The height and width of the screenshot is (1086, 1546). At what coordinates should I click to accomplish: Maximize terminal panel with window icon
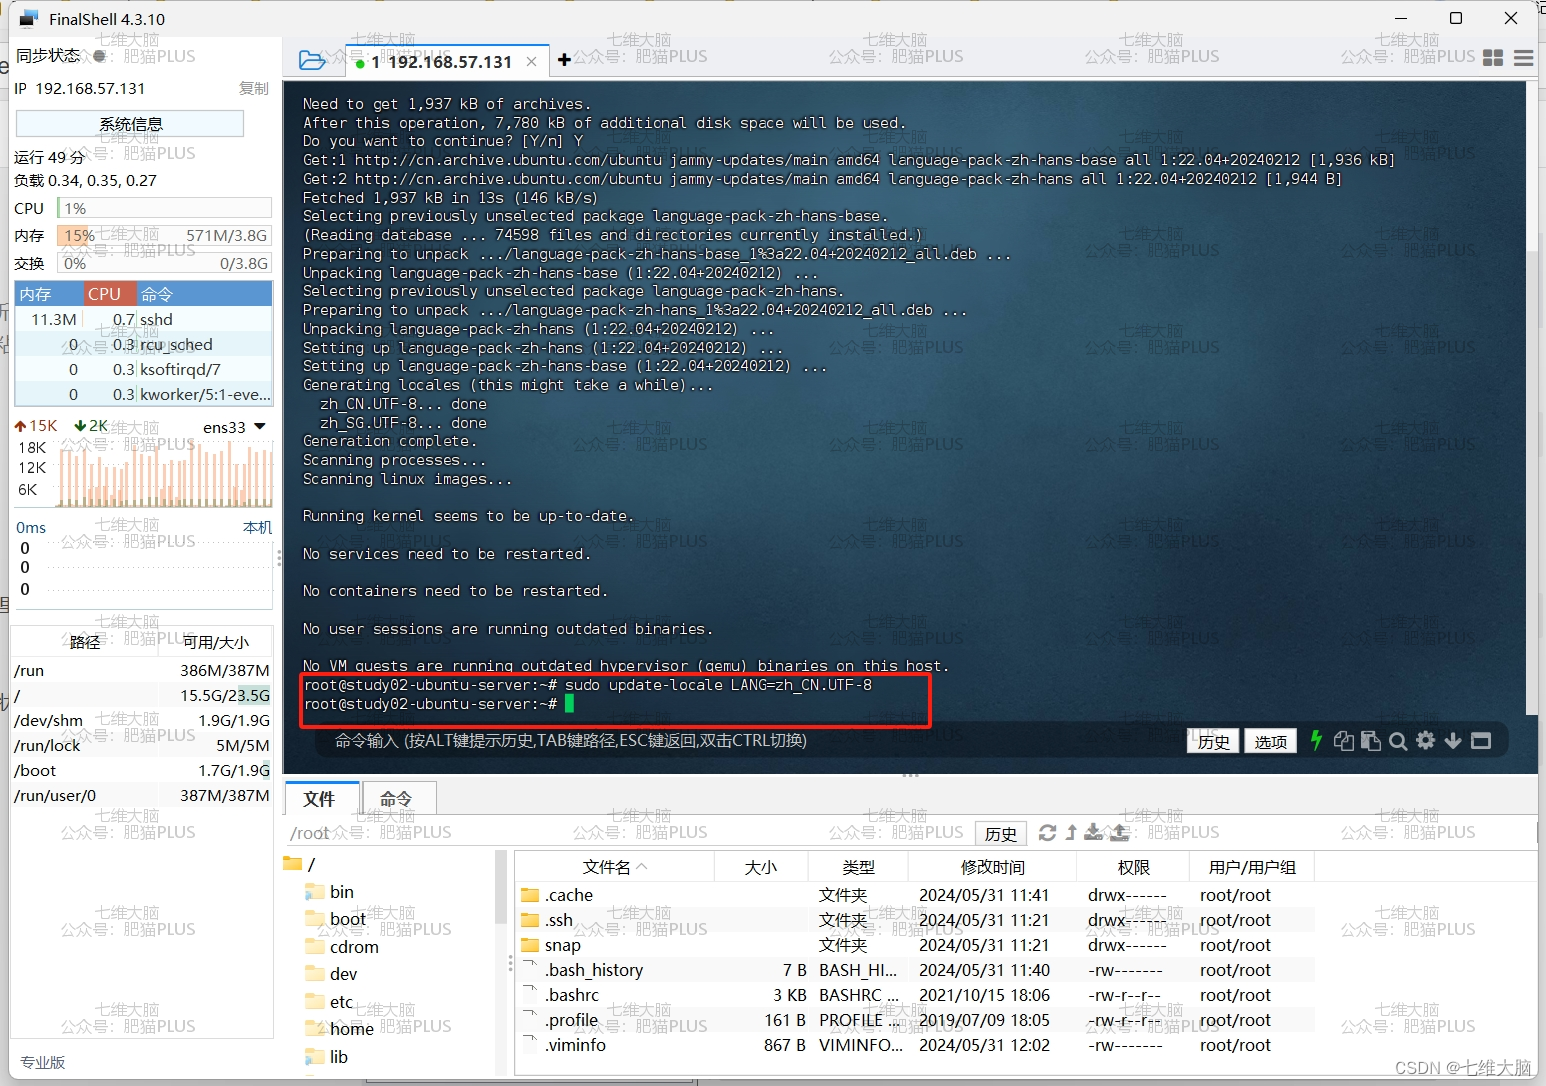1481,741
